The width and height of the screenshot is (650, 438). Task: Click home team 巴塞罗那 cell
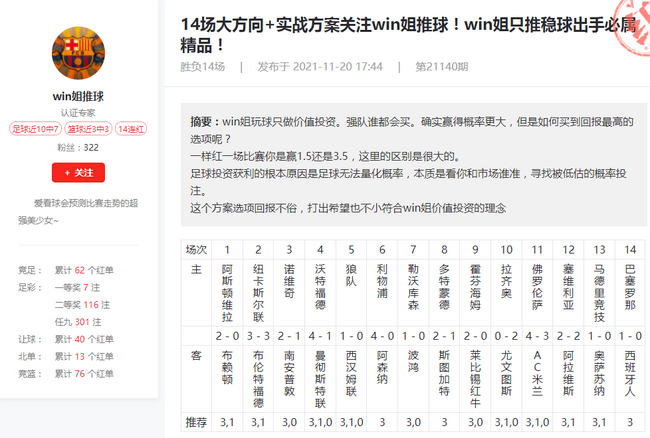[630, 293]
